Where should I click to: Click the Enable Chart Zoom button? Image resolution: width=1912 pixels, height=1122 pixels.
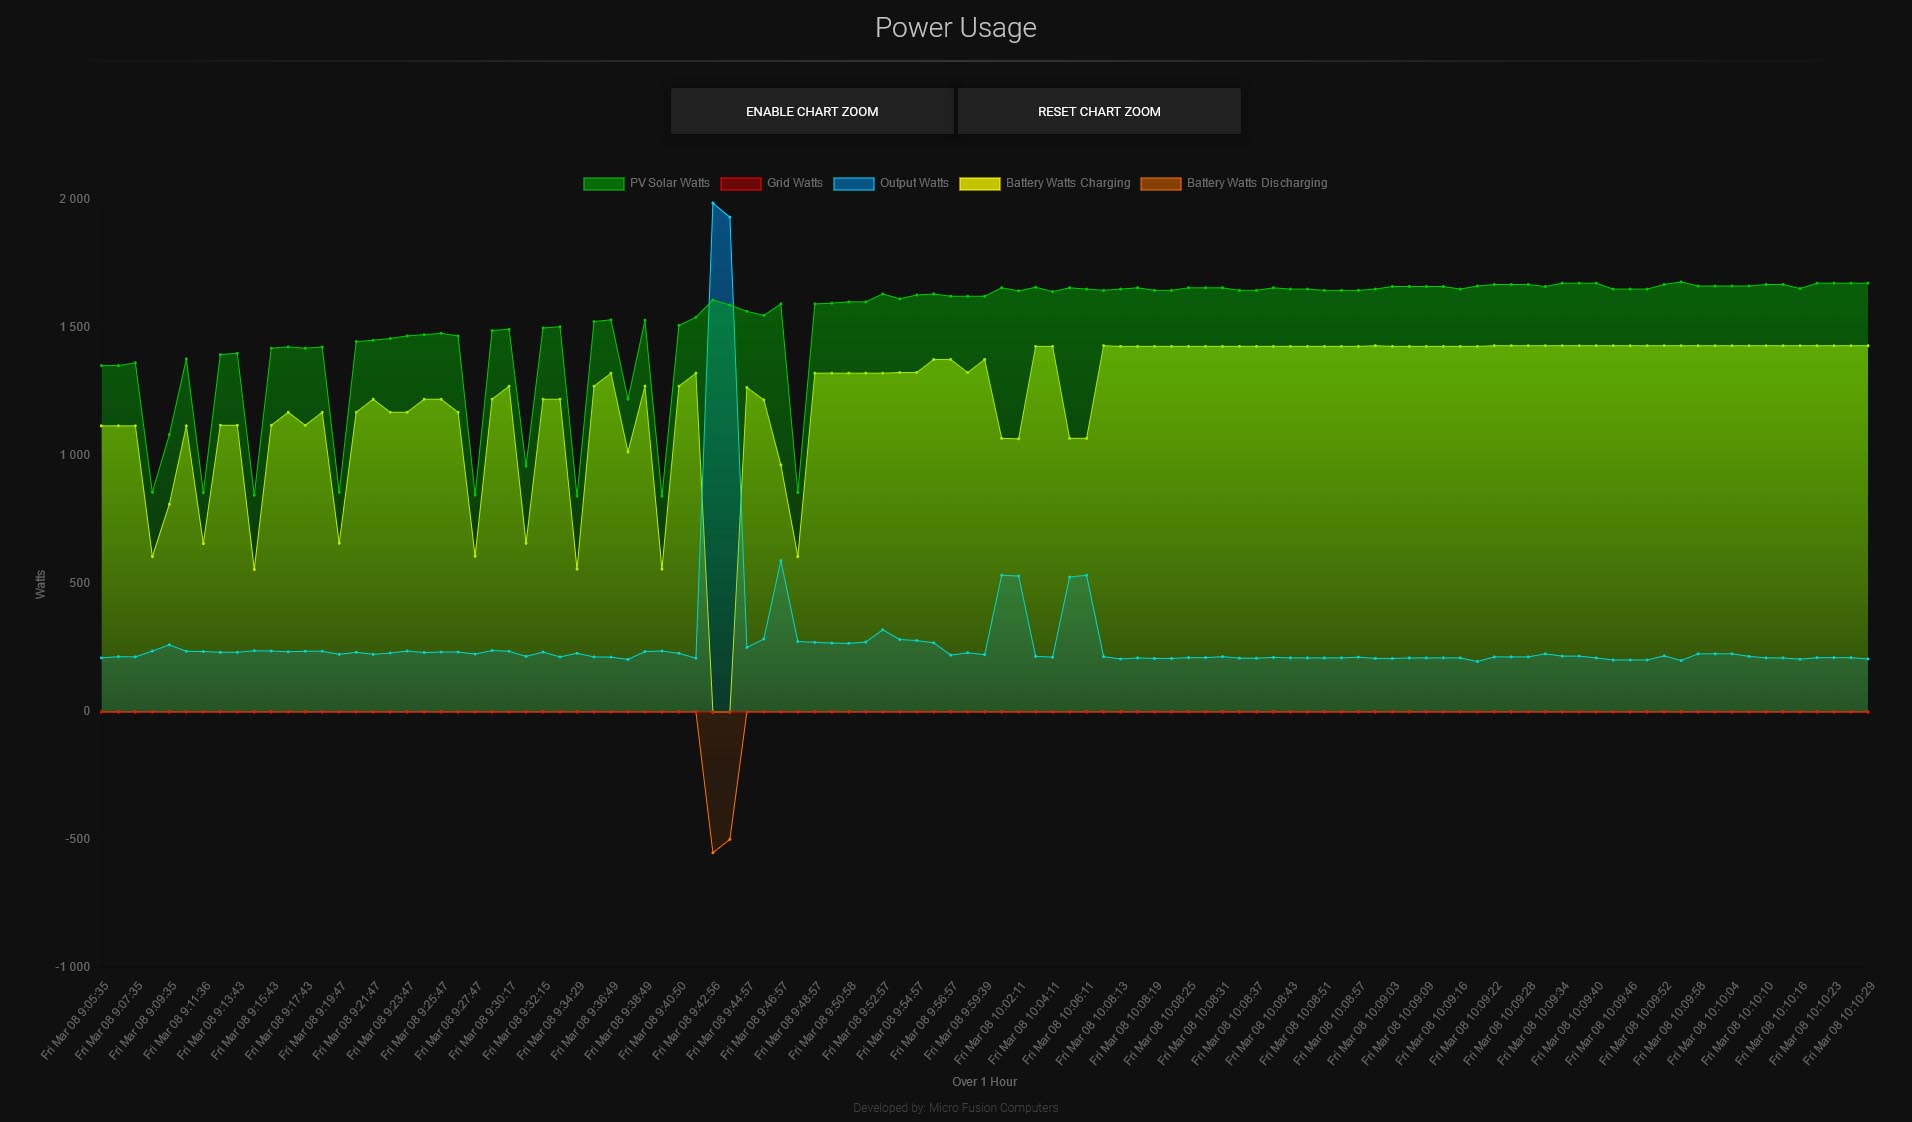tap(811, 111)
